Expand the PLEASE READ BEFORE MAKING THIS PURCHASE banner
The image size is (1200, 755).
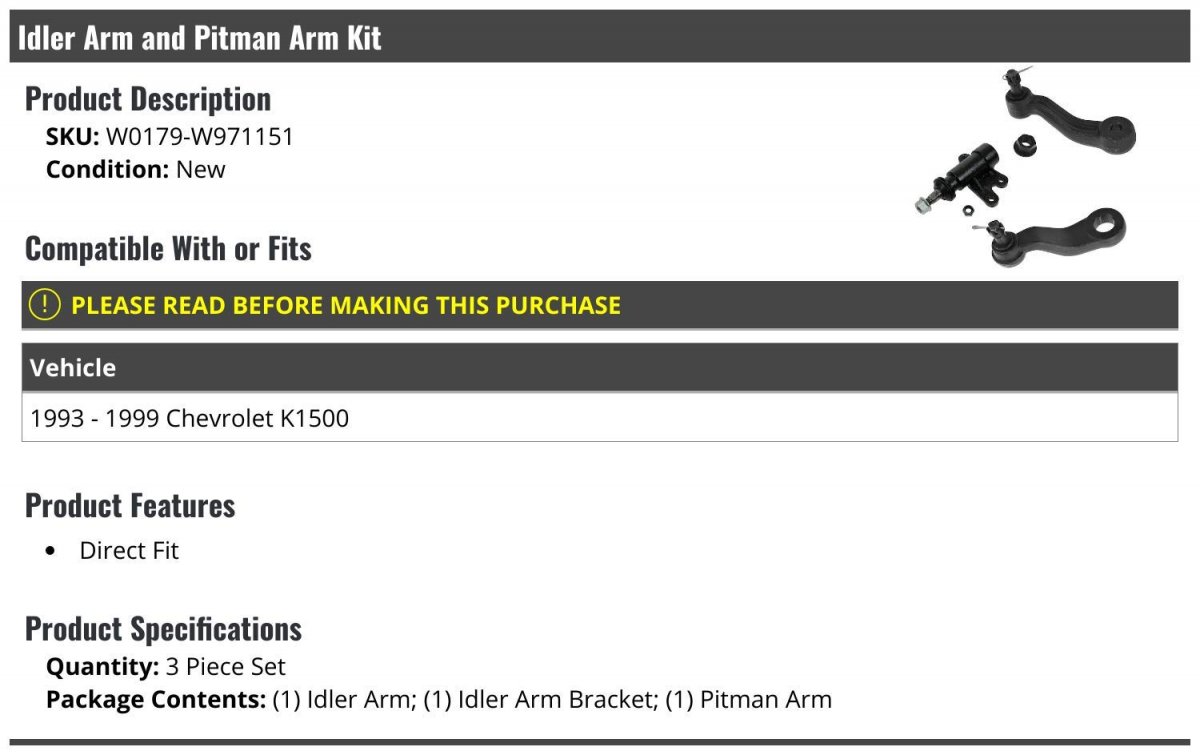pos(600,305)
